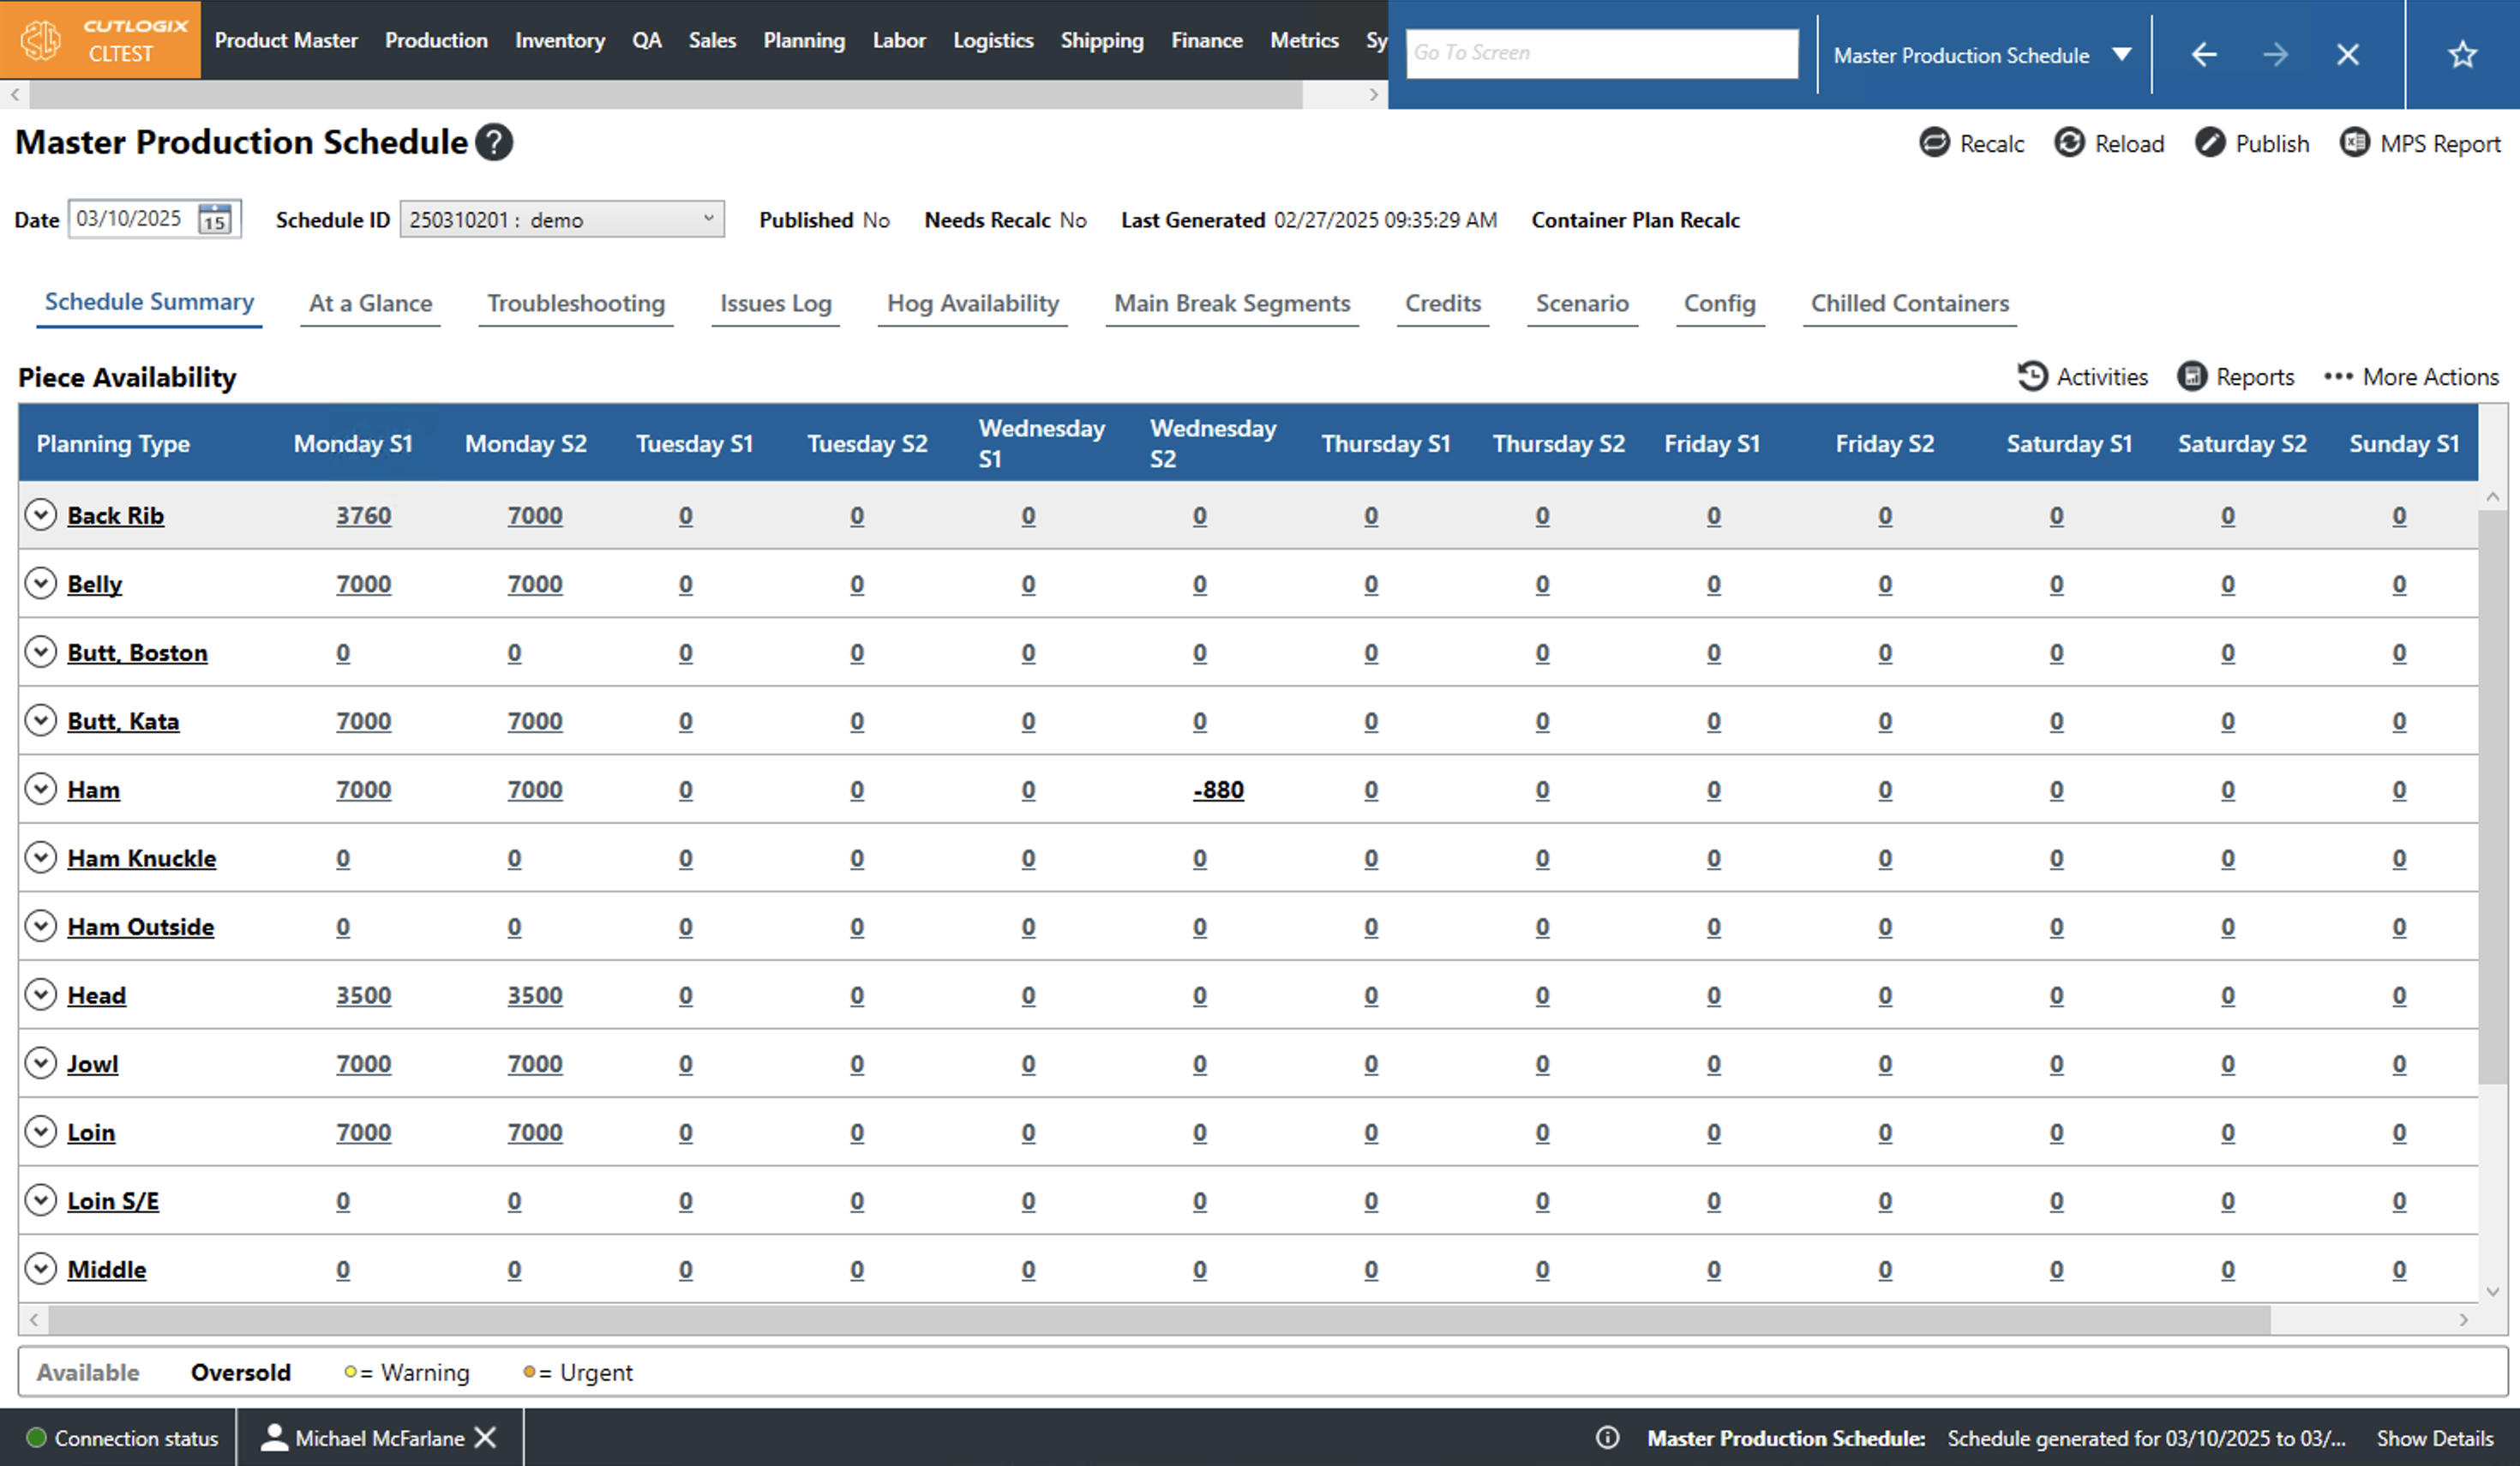
Task: Click Show Details in status bar
Action: click(x=2434, y=1438)
